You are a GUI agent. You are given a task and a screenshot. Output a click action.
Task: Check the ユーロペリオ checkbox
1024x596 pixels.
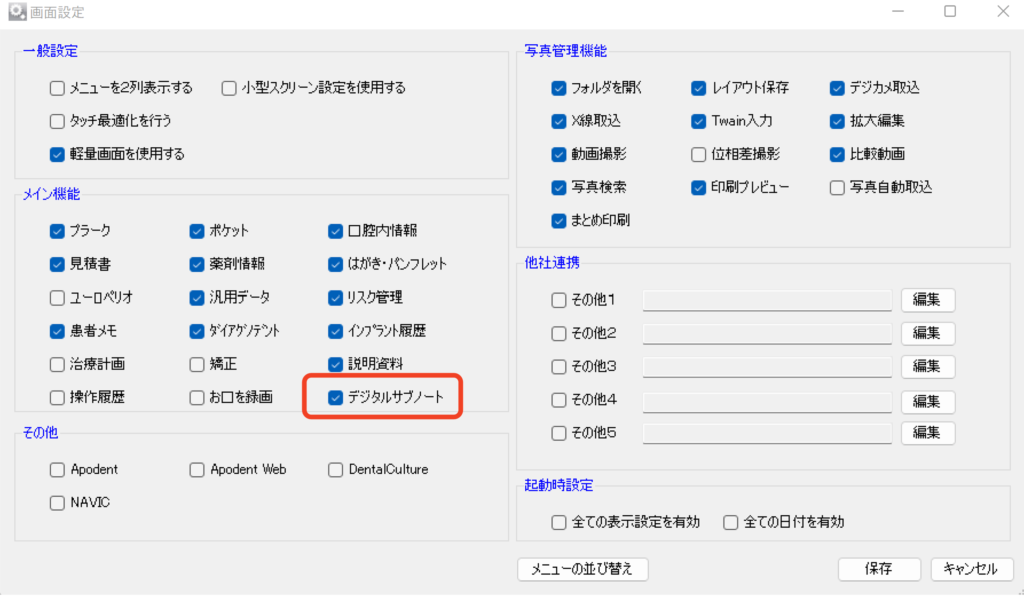pos(57,297)
